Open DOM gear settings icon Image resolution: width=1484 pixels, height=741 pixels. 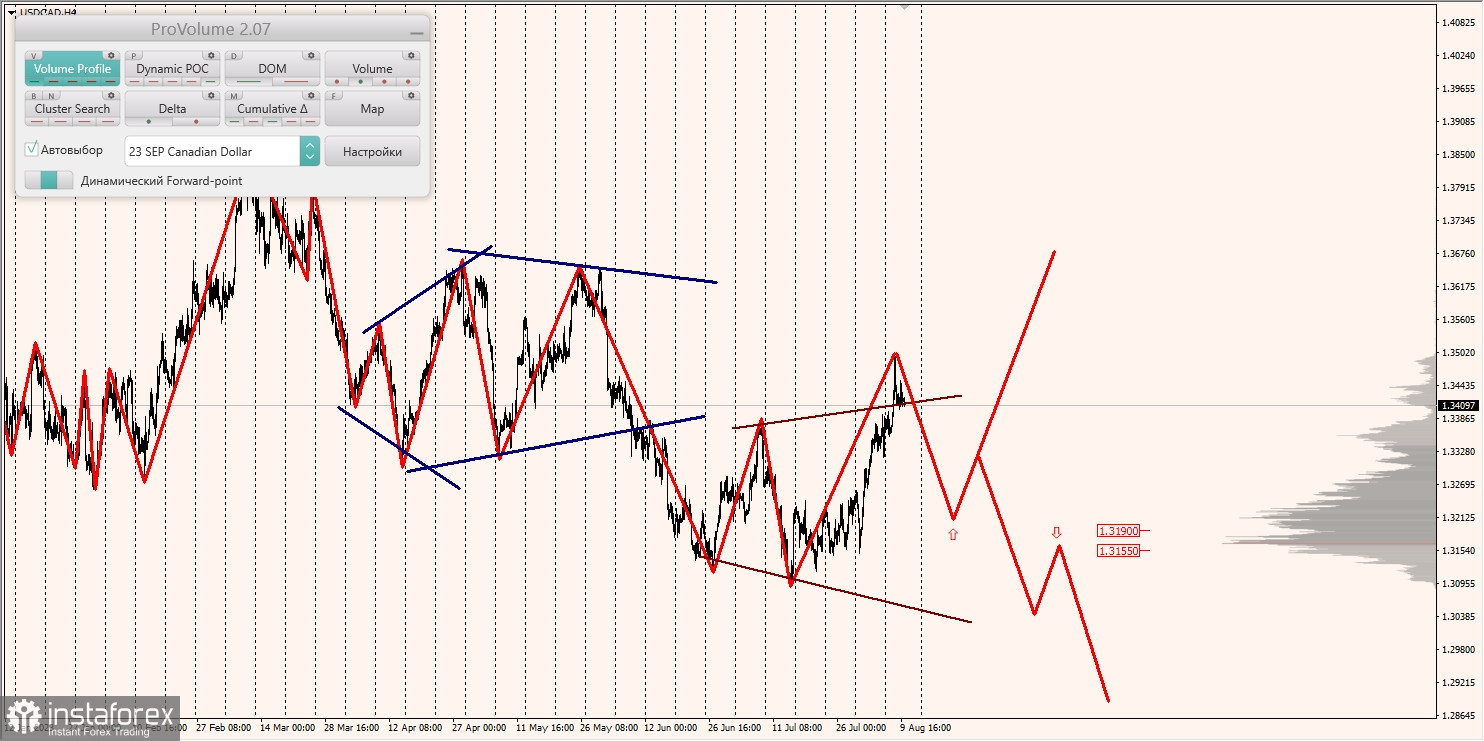click(311, 55)
